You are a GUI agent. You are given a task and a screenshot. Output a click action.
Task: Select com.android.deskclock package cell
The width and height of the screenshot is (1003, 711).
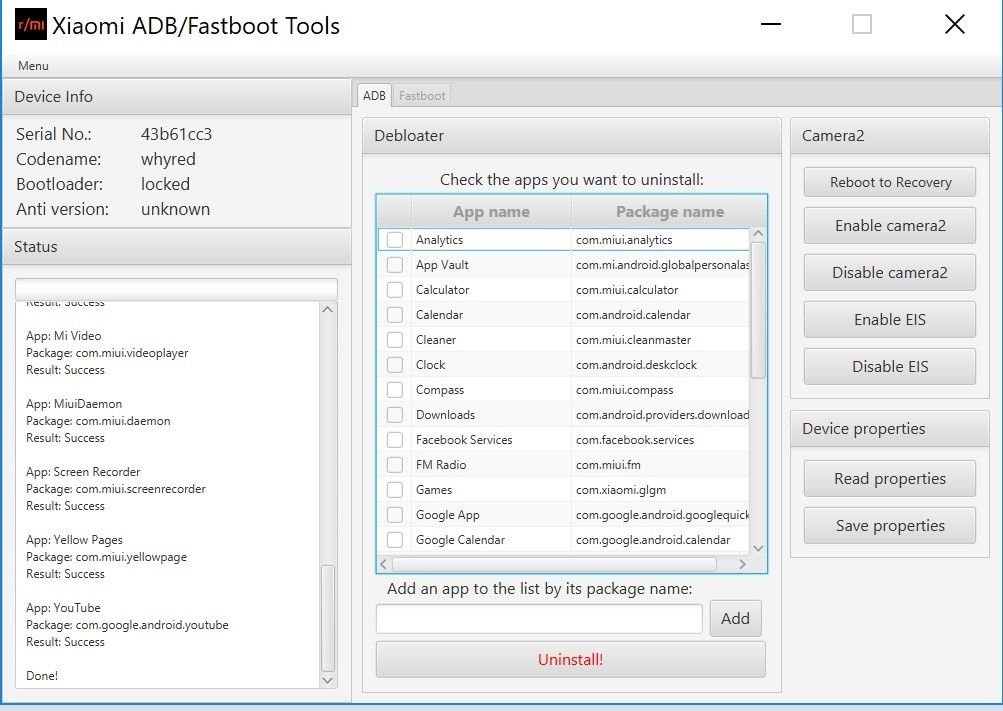tap(660, 364)
